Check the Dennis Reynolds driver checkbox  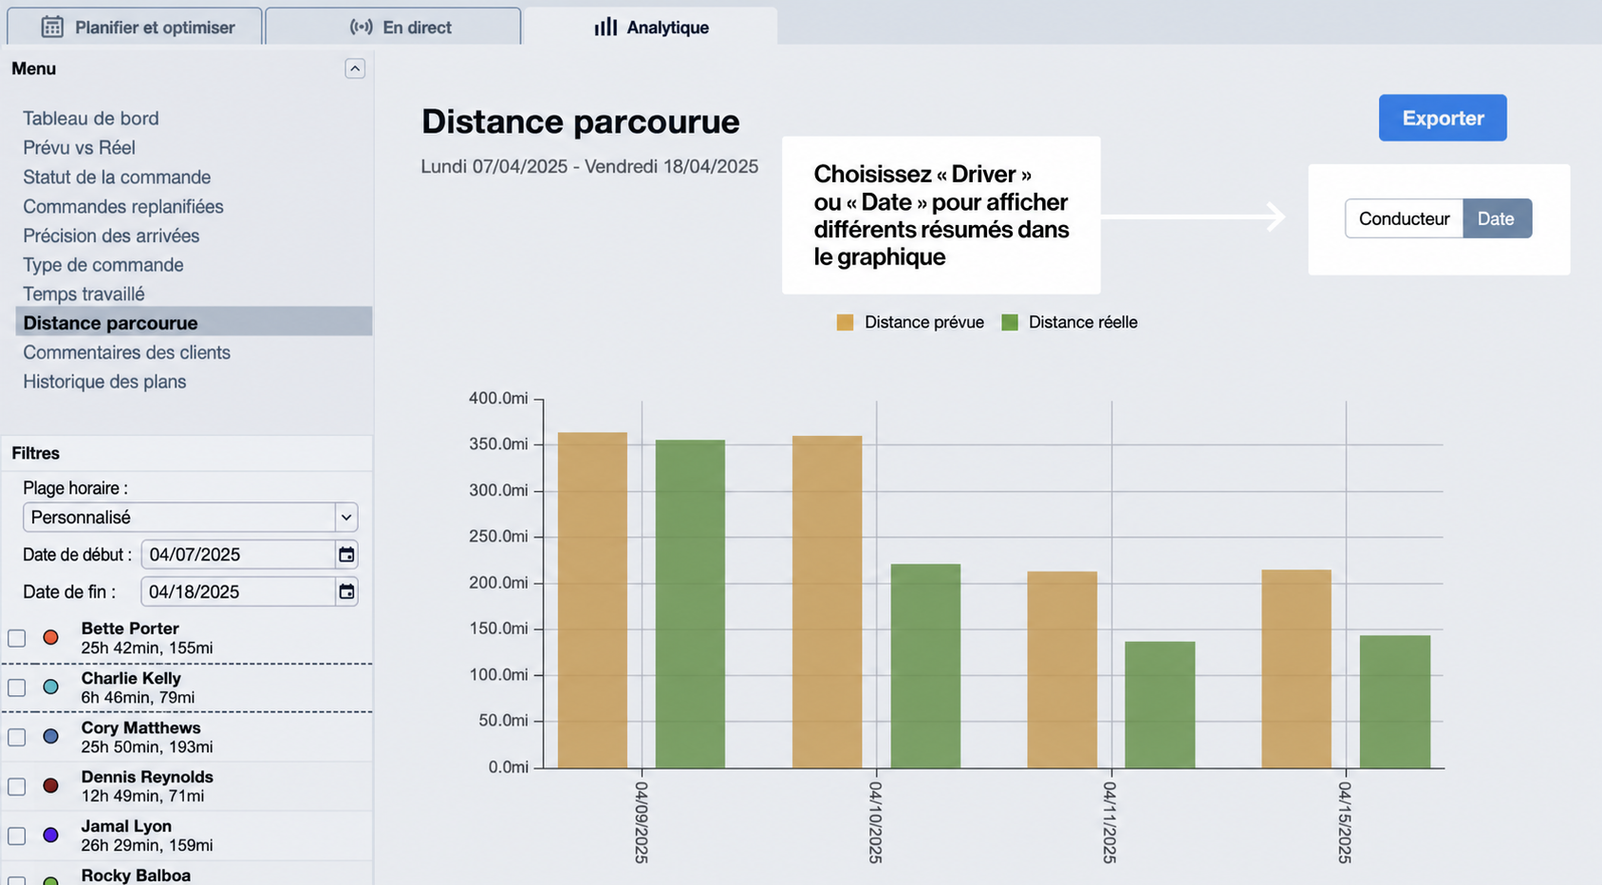coord(17,787)
